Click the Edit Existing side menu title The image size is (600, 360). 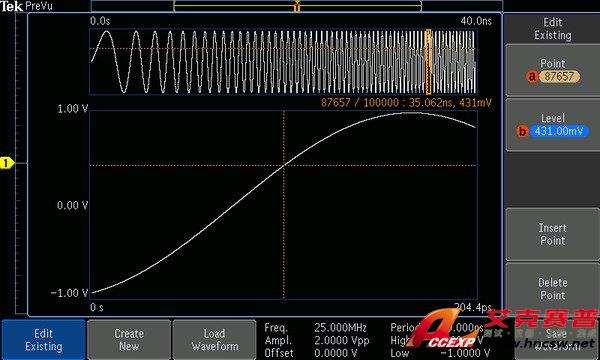point(553,29)
